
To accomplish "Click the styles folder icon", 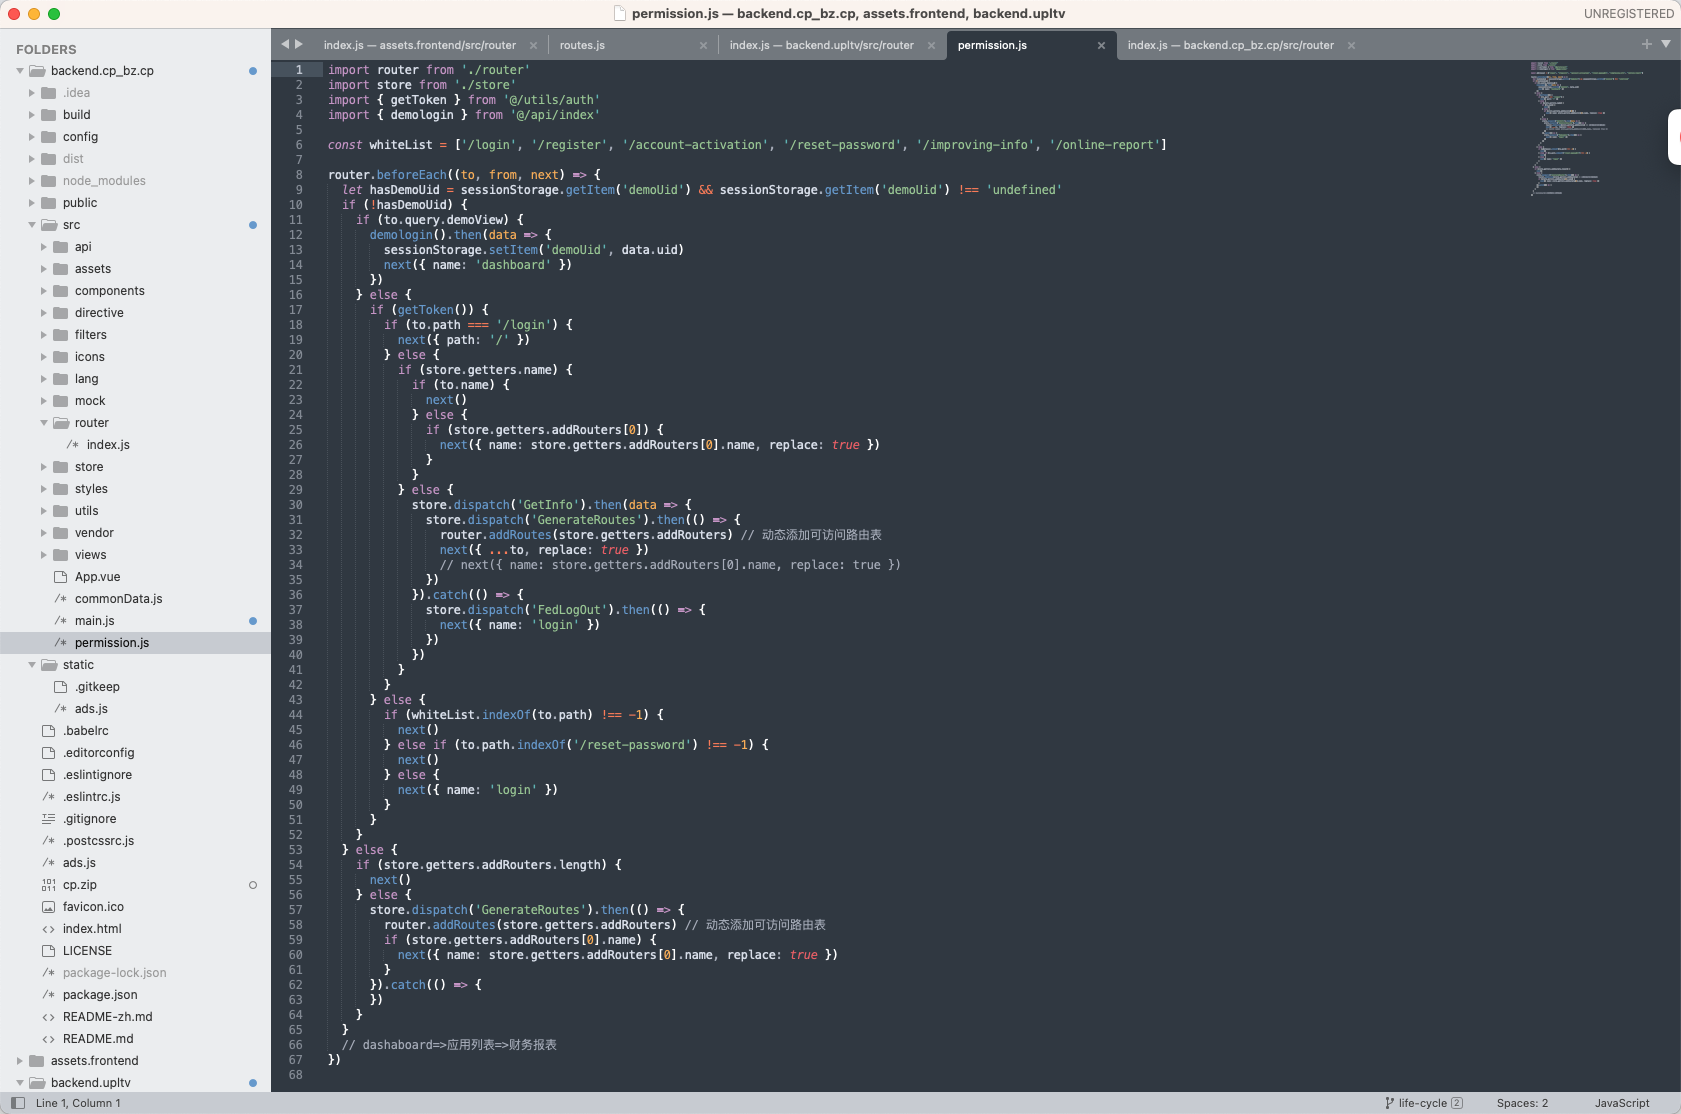I will coord(60,489).
